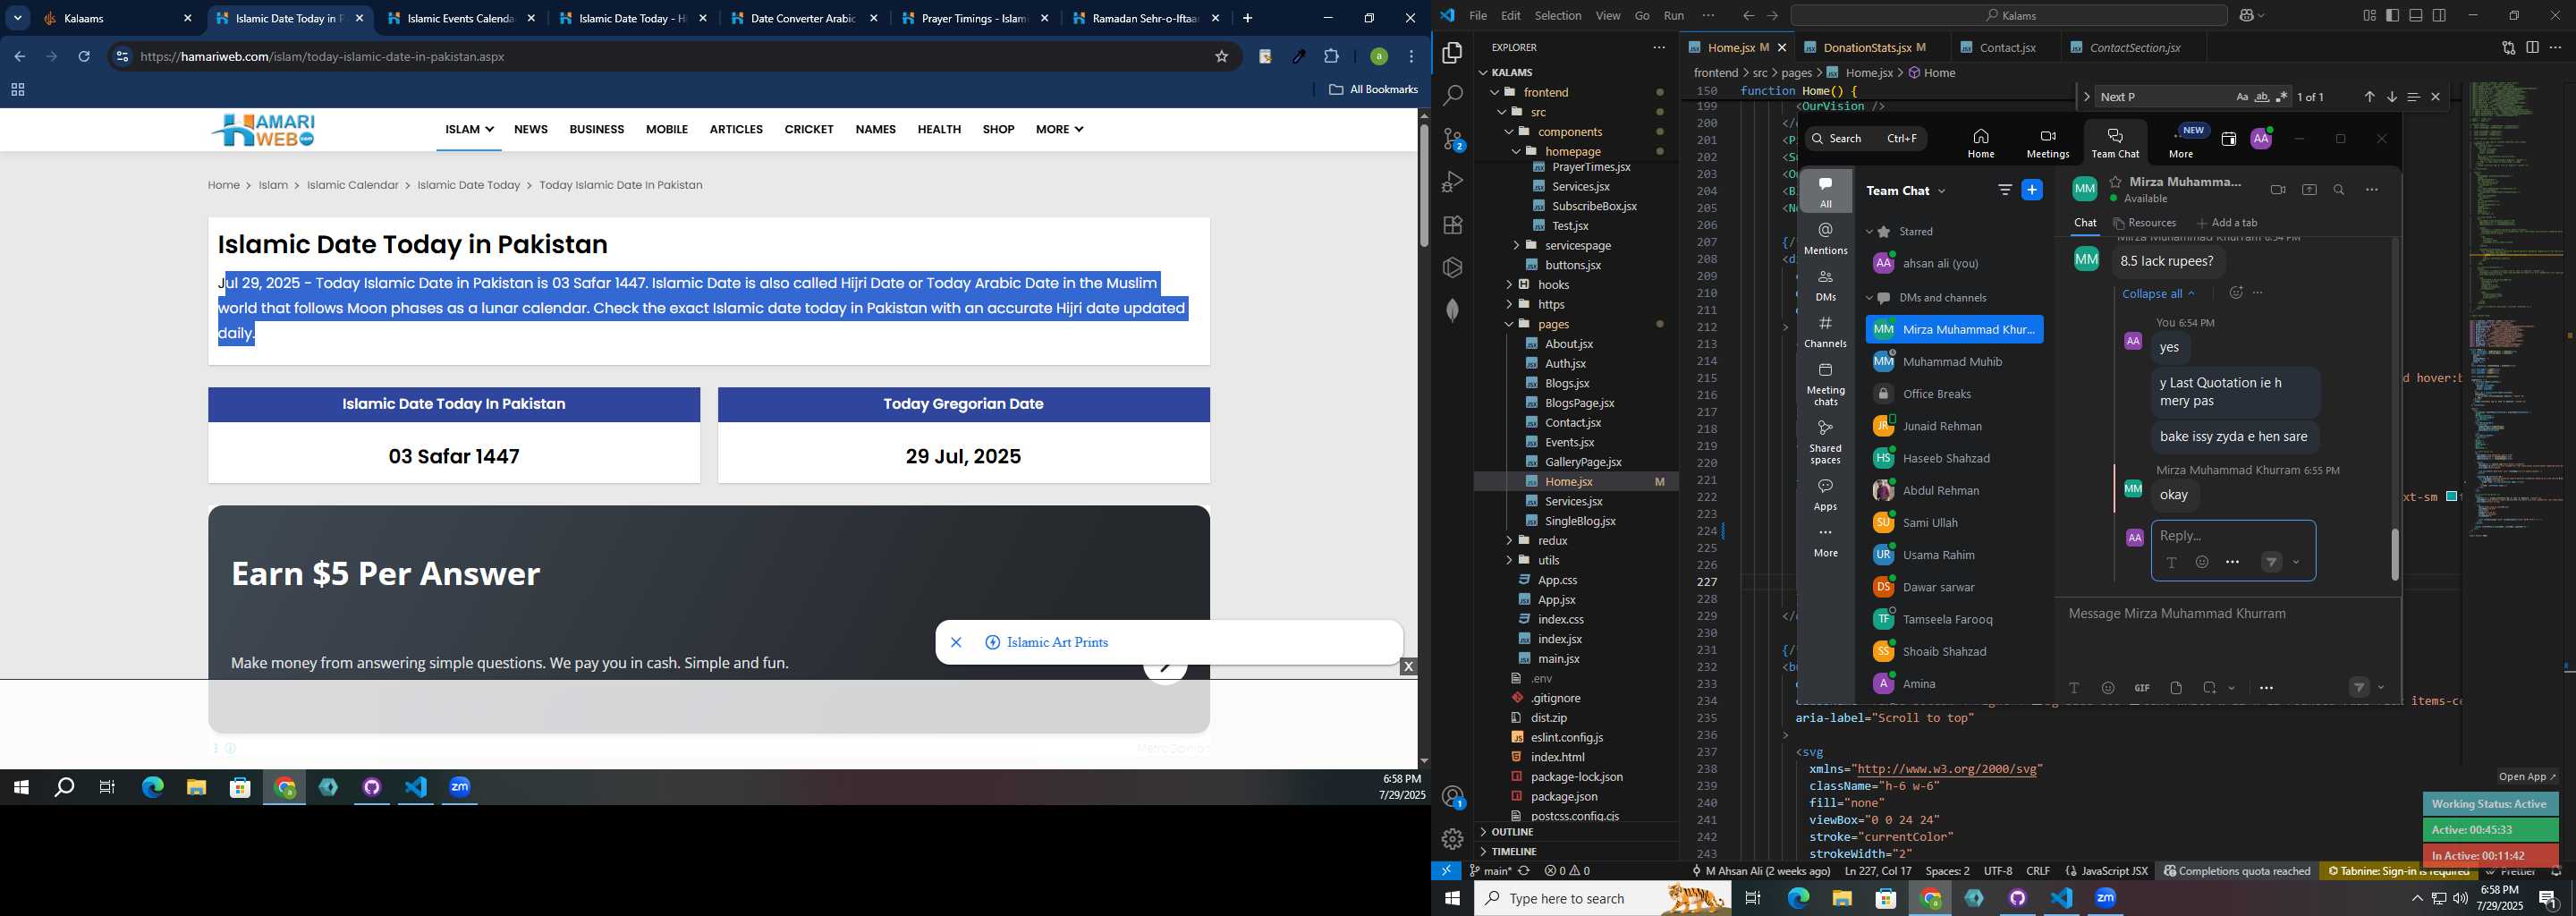This screenshot has height=916, width=2576.
Task: Open the Selection menu in VS Code
Action: coord(1558,16)
